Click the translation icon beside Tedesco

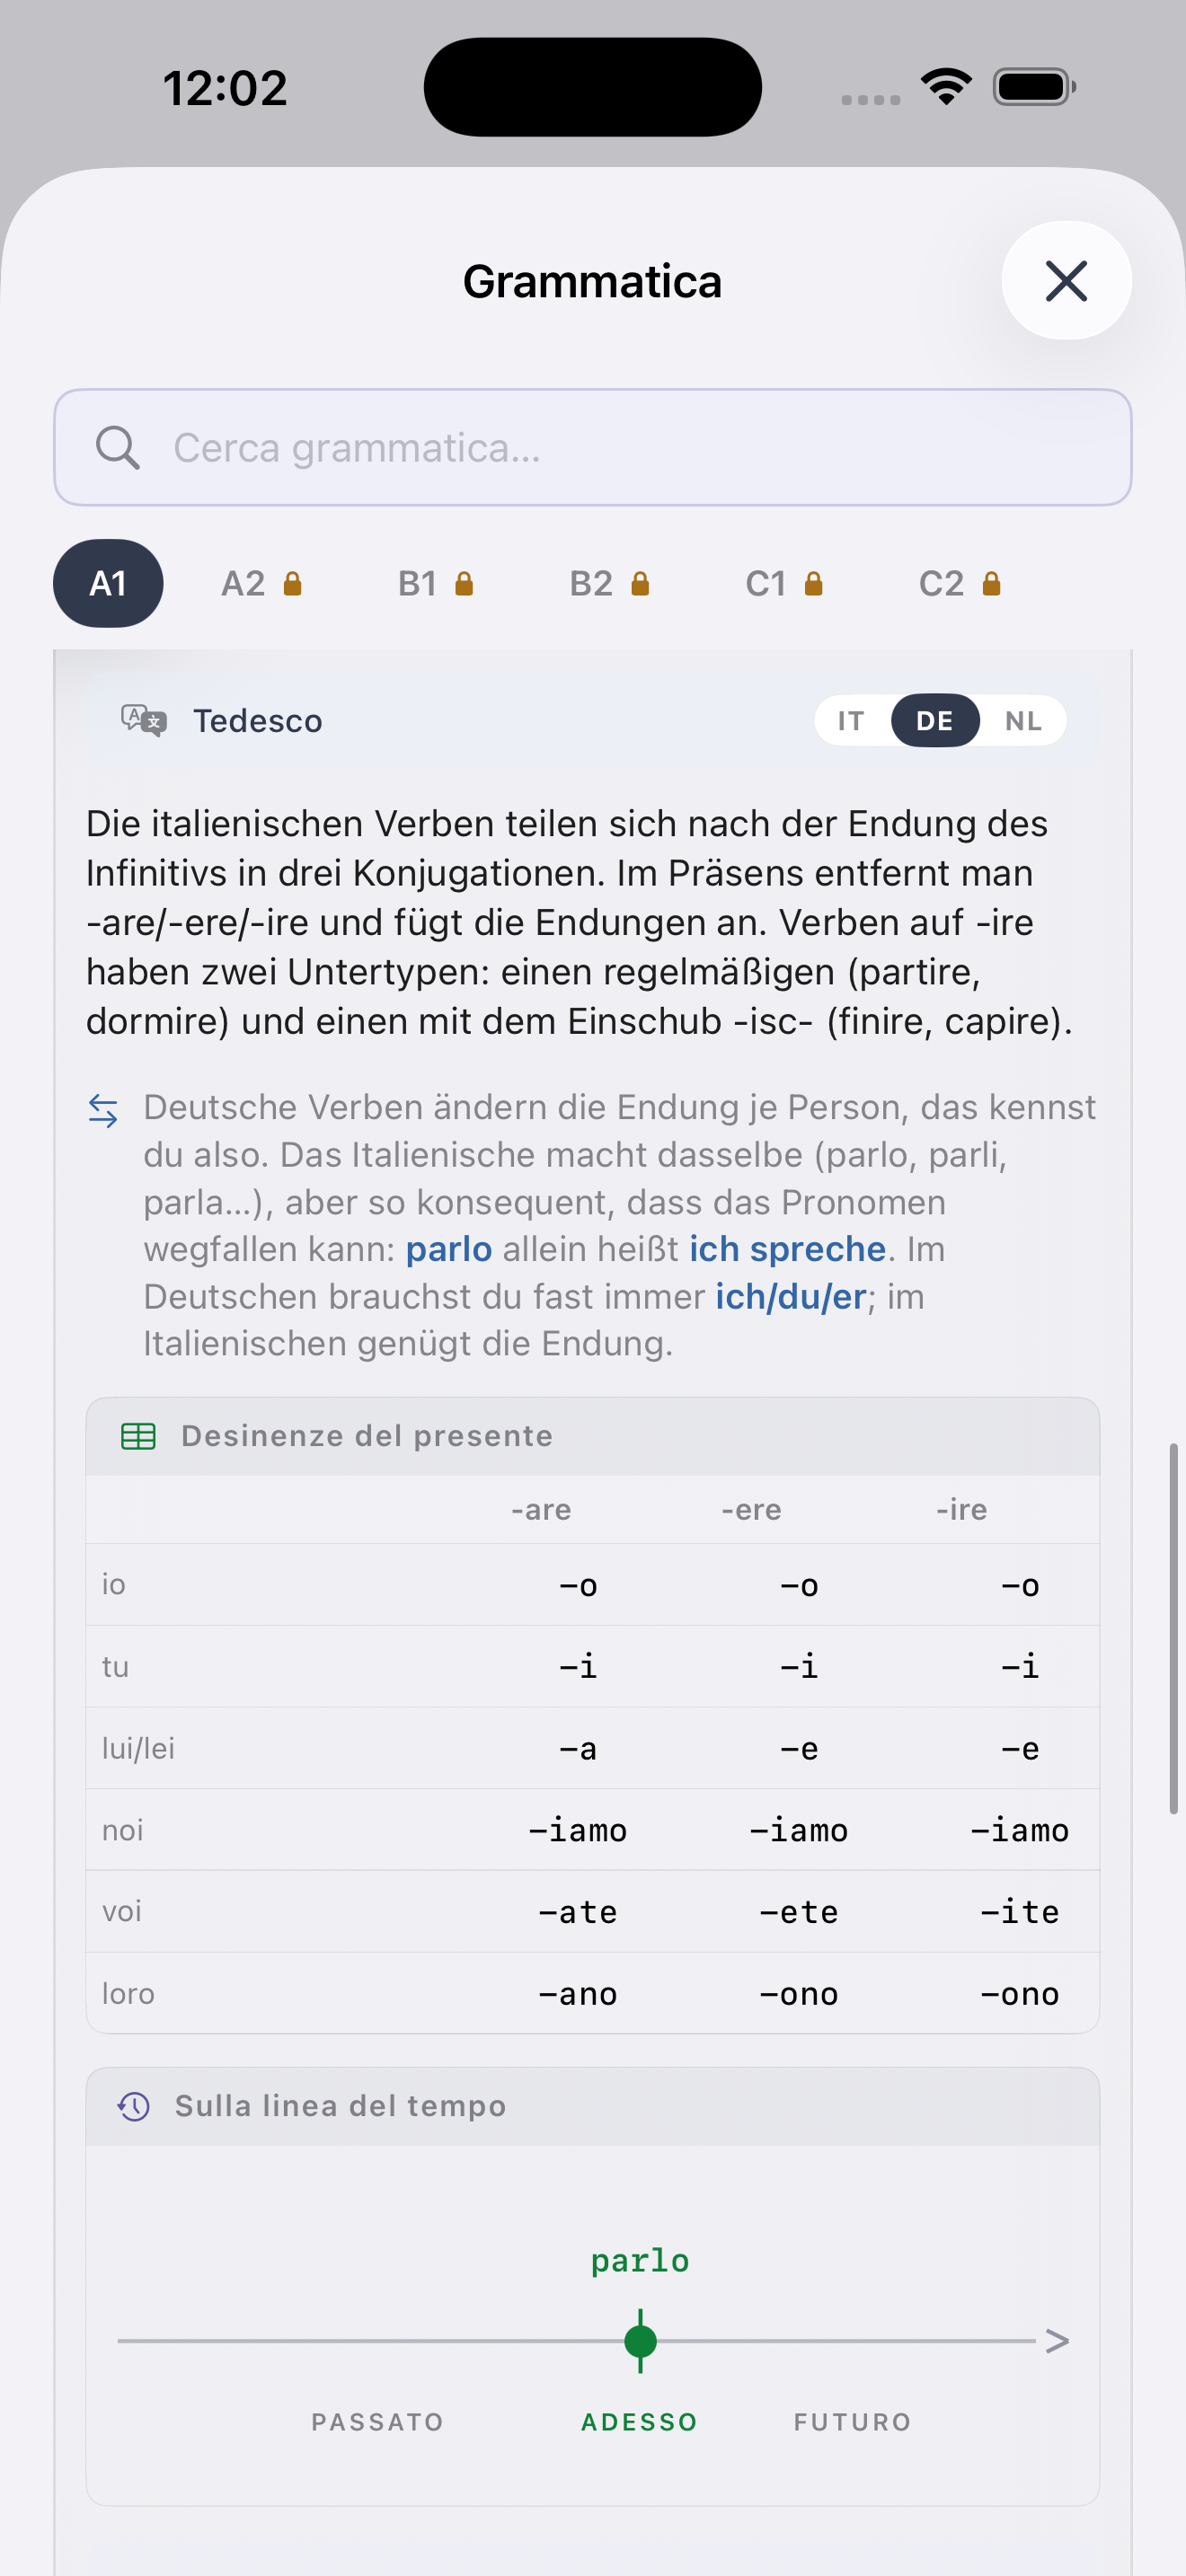[143, 720]
